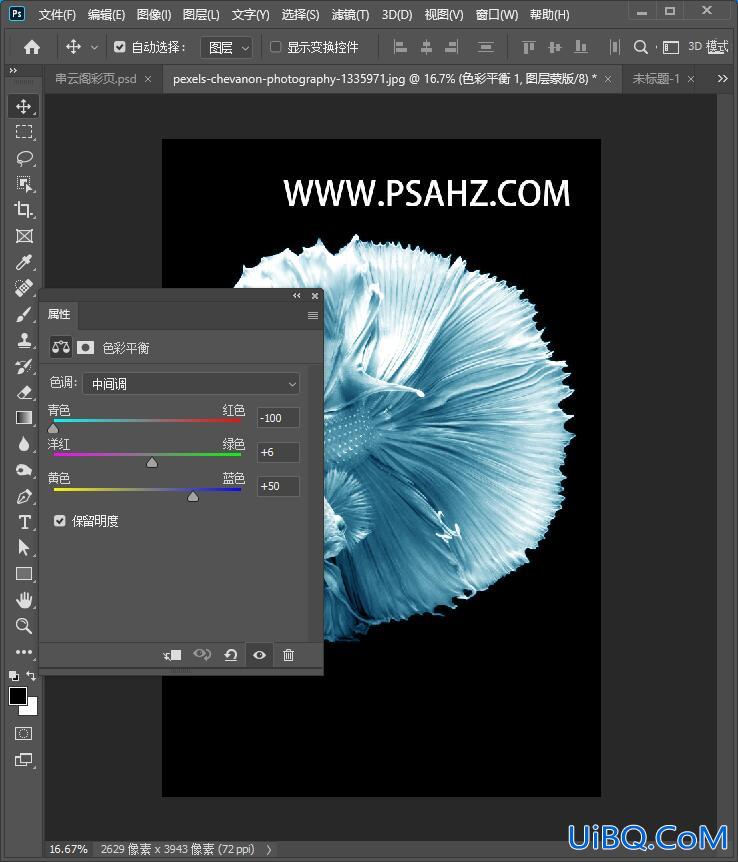The width and height of the screenshot is (738, 862).
Task: Click the search magnifier in options bar
Action: (x=640, y=47)
